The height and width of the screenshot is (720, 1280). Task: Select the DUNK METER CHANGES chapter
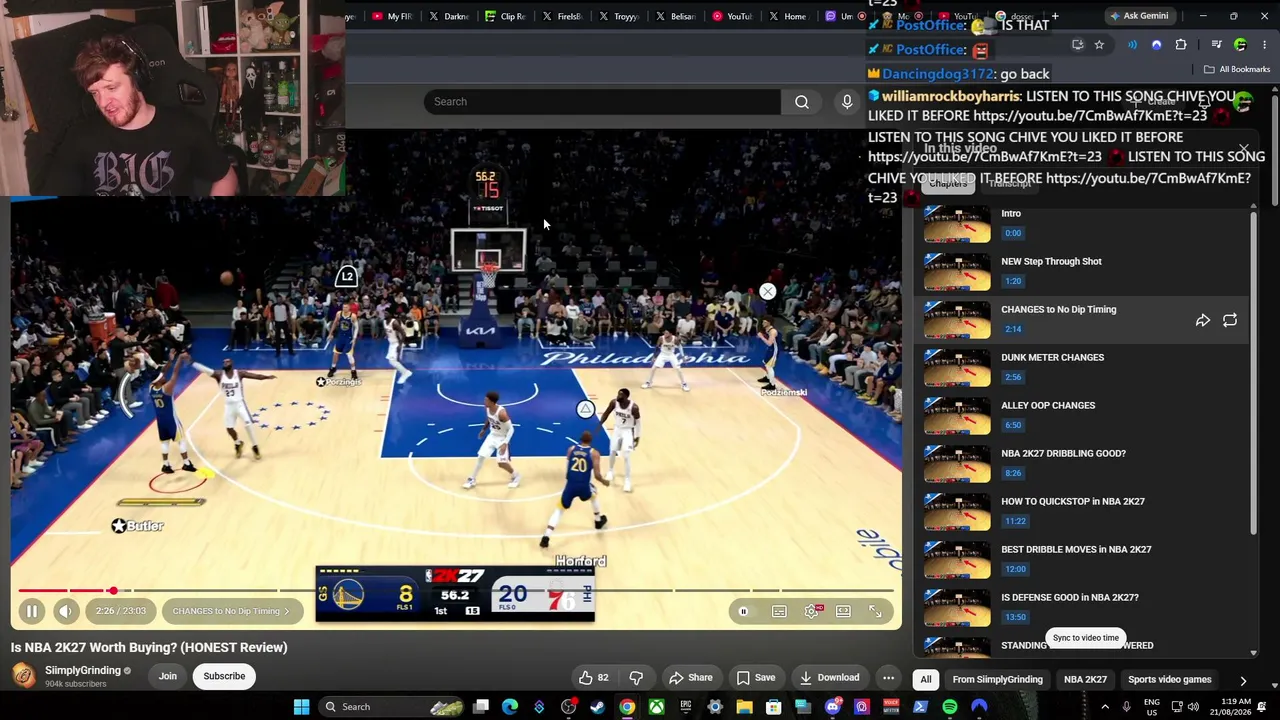[1084, 367]
